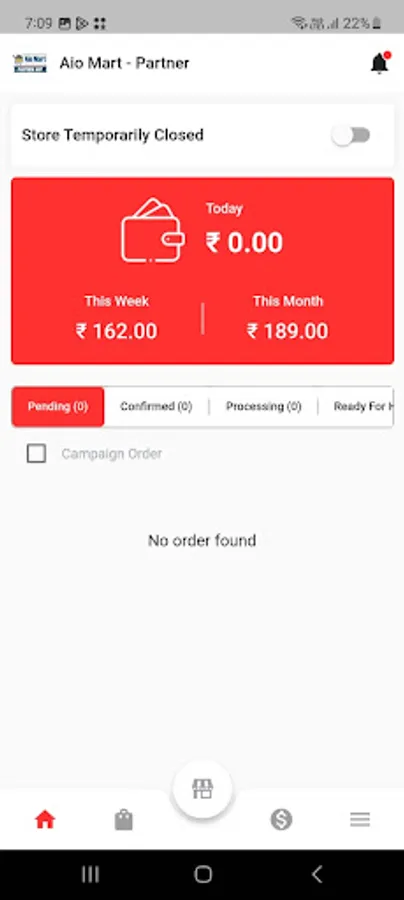Switch to the Confirmed (0) tab
Image resolution: width=404 pixels, height=900 pixels.
[156, 406]
